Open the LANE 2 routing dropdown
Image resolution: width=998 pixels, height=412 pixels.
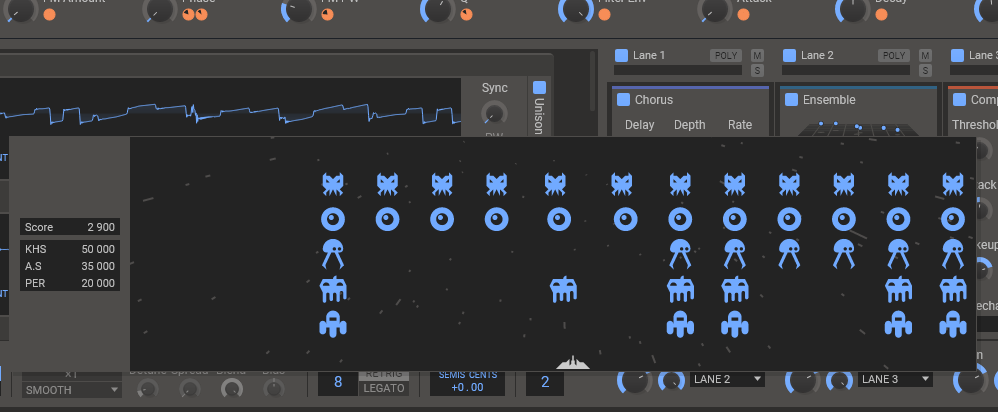pos(727,379)
